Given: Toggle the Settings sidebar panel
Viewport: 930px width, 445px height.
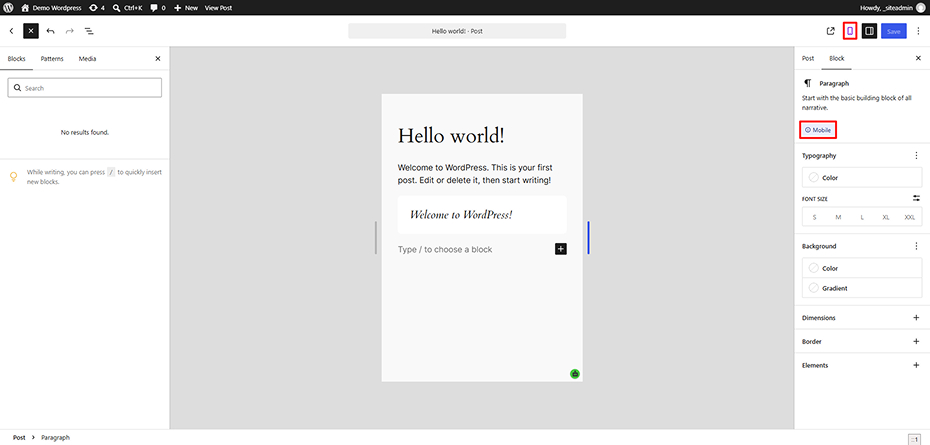Looking at the screenshot, I should 870,31.
